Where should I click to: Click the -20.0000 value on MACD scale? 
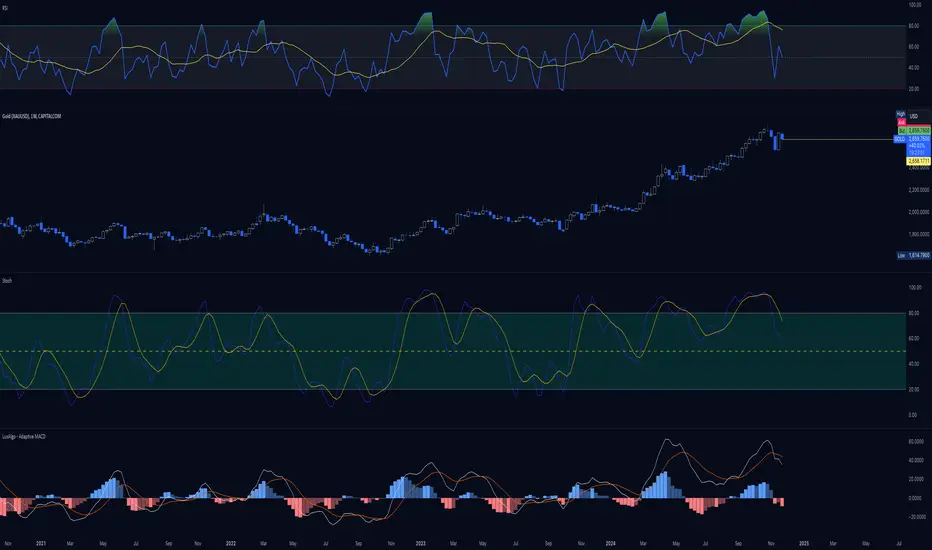point(916,517)
